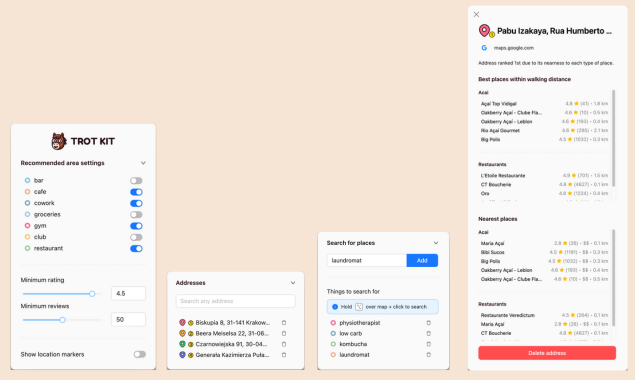Image resolution: width=635 pixels, height=380 pixels.
Task: Click the red location pin beside Pabu Izakaya
Action: pyautogui.click(x=484, y=30)
